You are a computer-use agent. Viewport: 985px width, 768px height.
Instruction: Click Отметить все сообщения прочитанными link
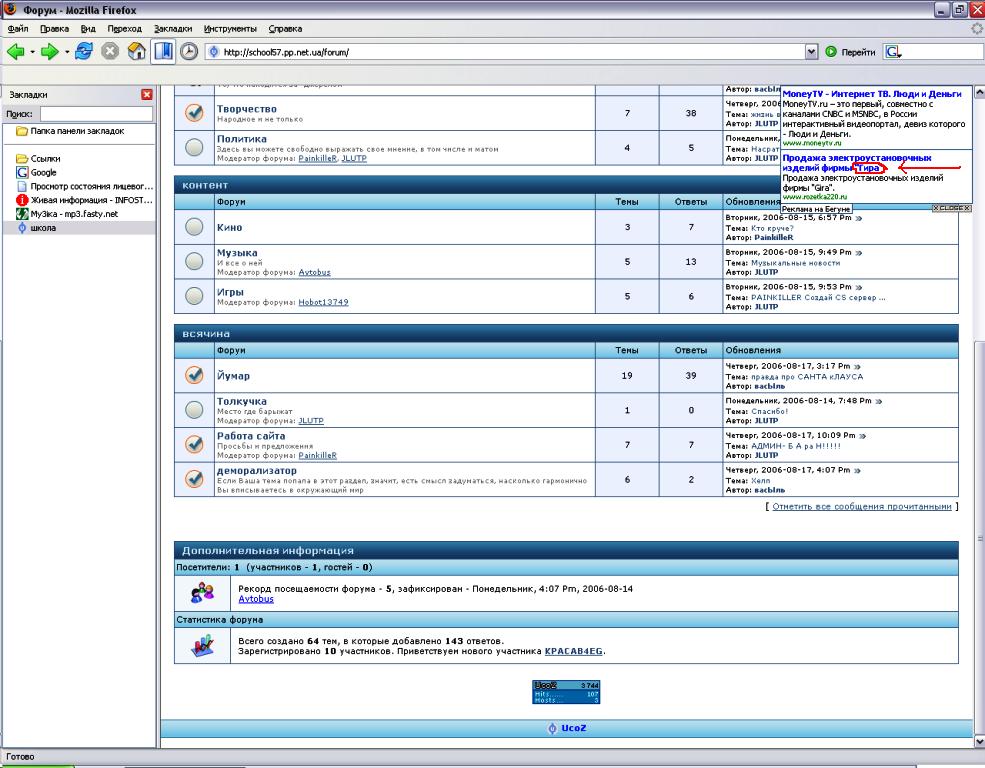(x=861, y=506)
